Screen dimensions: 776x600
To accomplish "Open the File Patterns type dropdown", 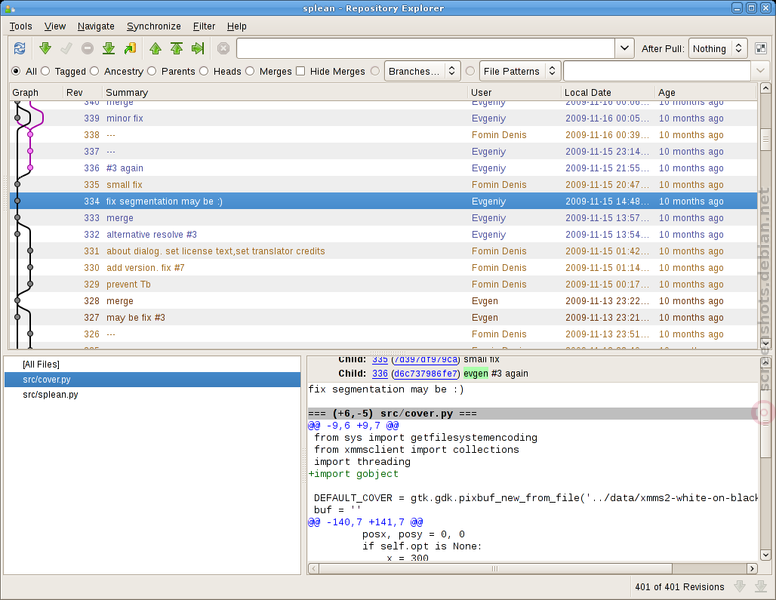I will click(520, 71).
